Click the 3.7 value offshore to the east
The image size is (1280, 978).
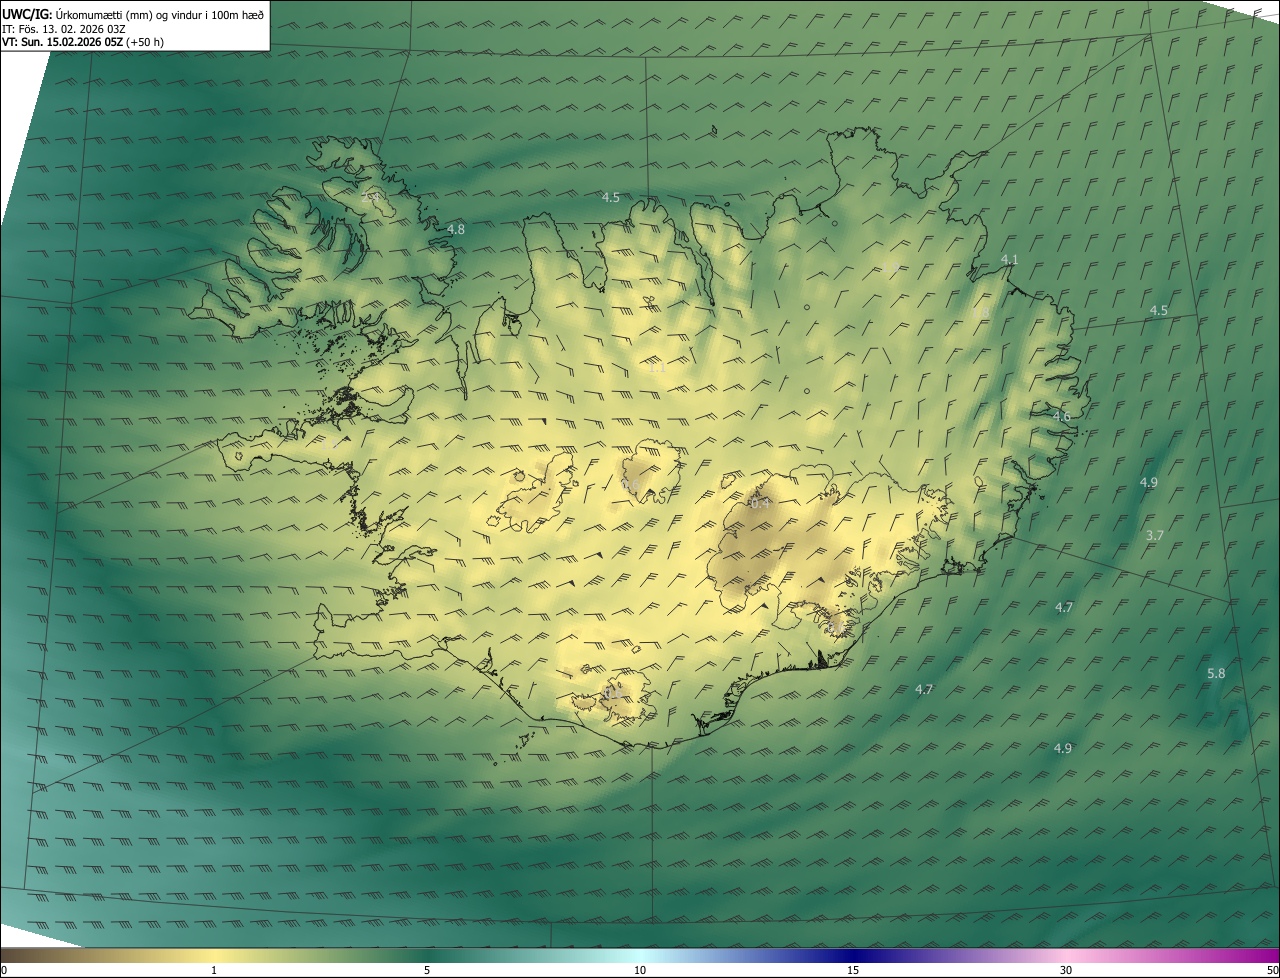coord(1155,535)
